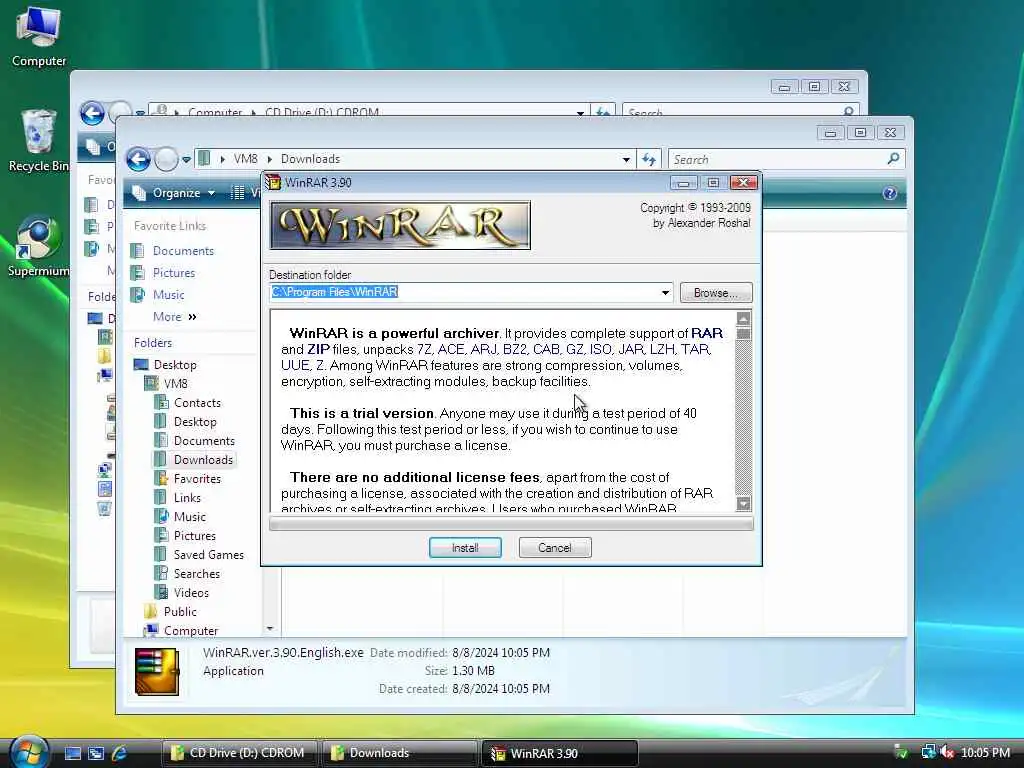Open the Organize menu
The height and width of the screenshot is (768, 1024).
(174, 193)
